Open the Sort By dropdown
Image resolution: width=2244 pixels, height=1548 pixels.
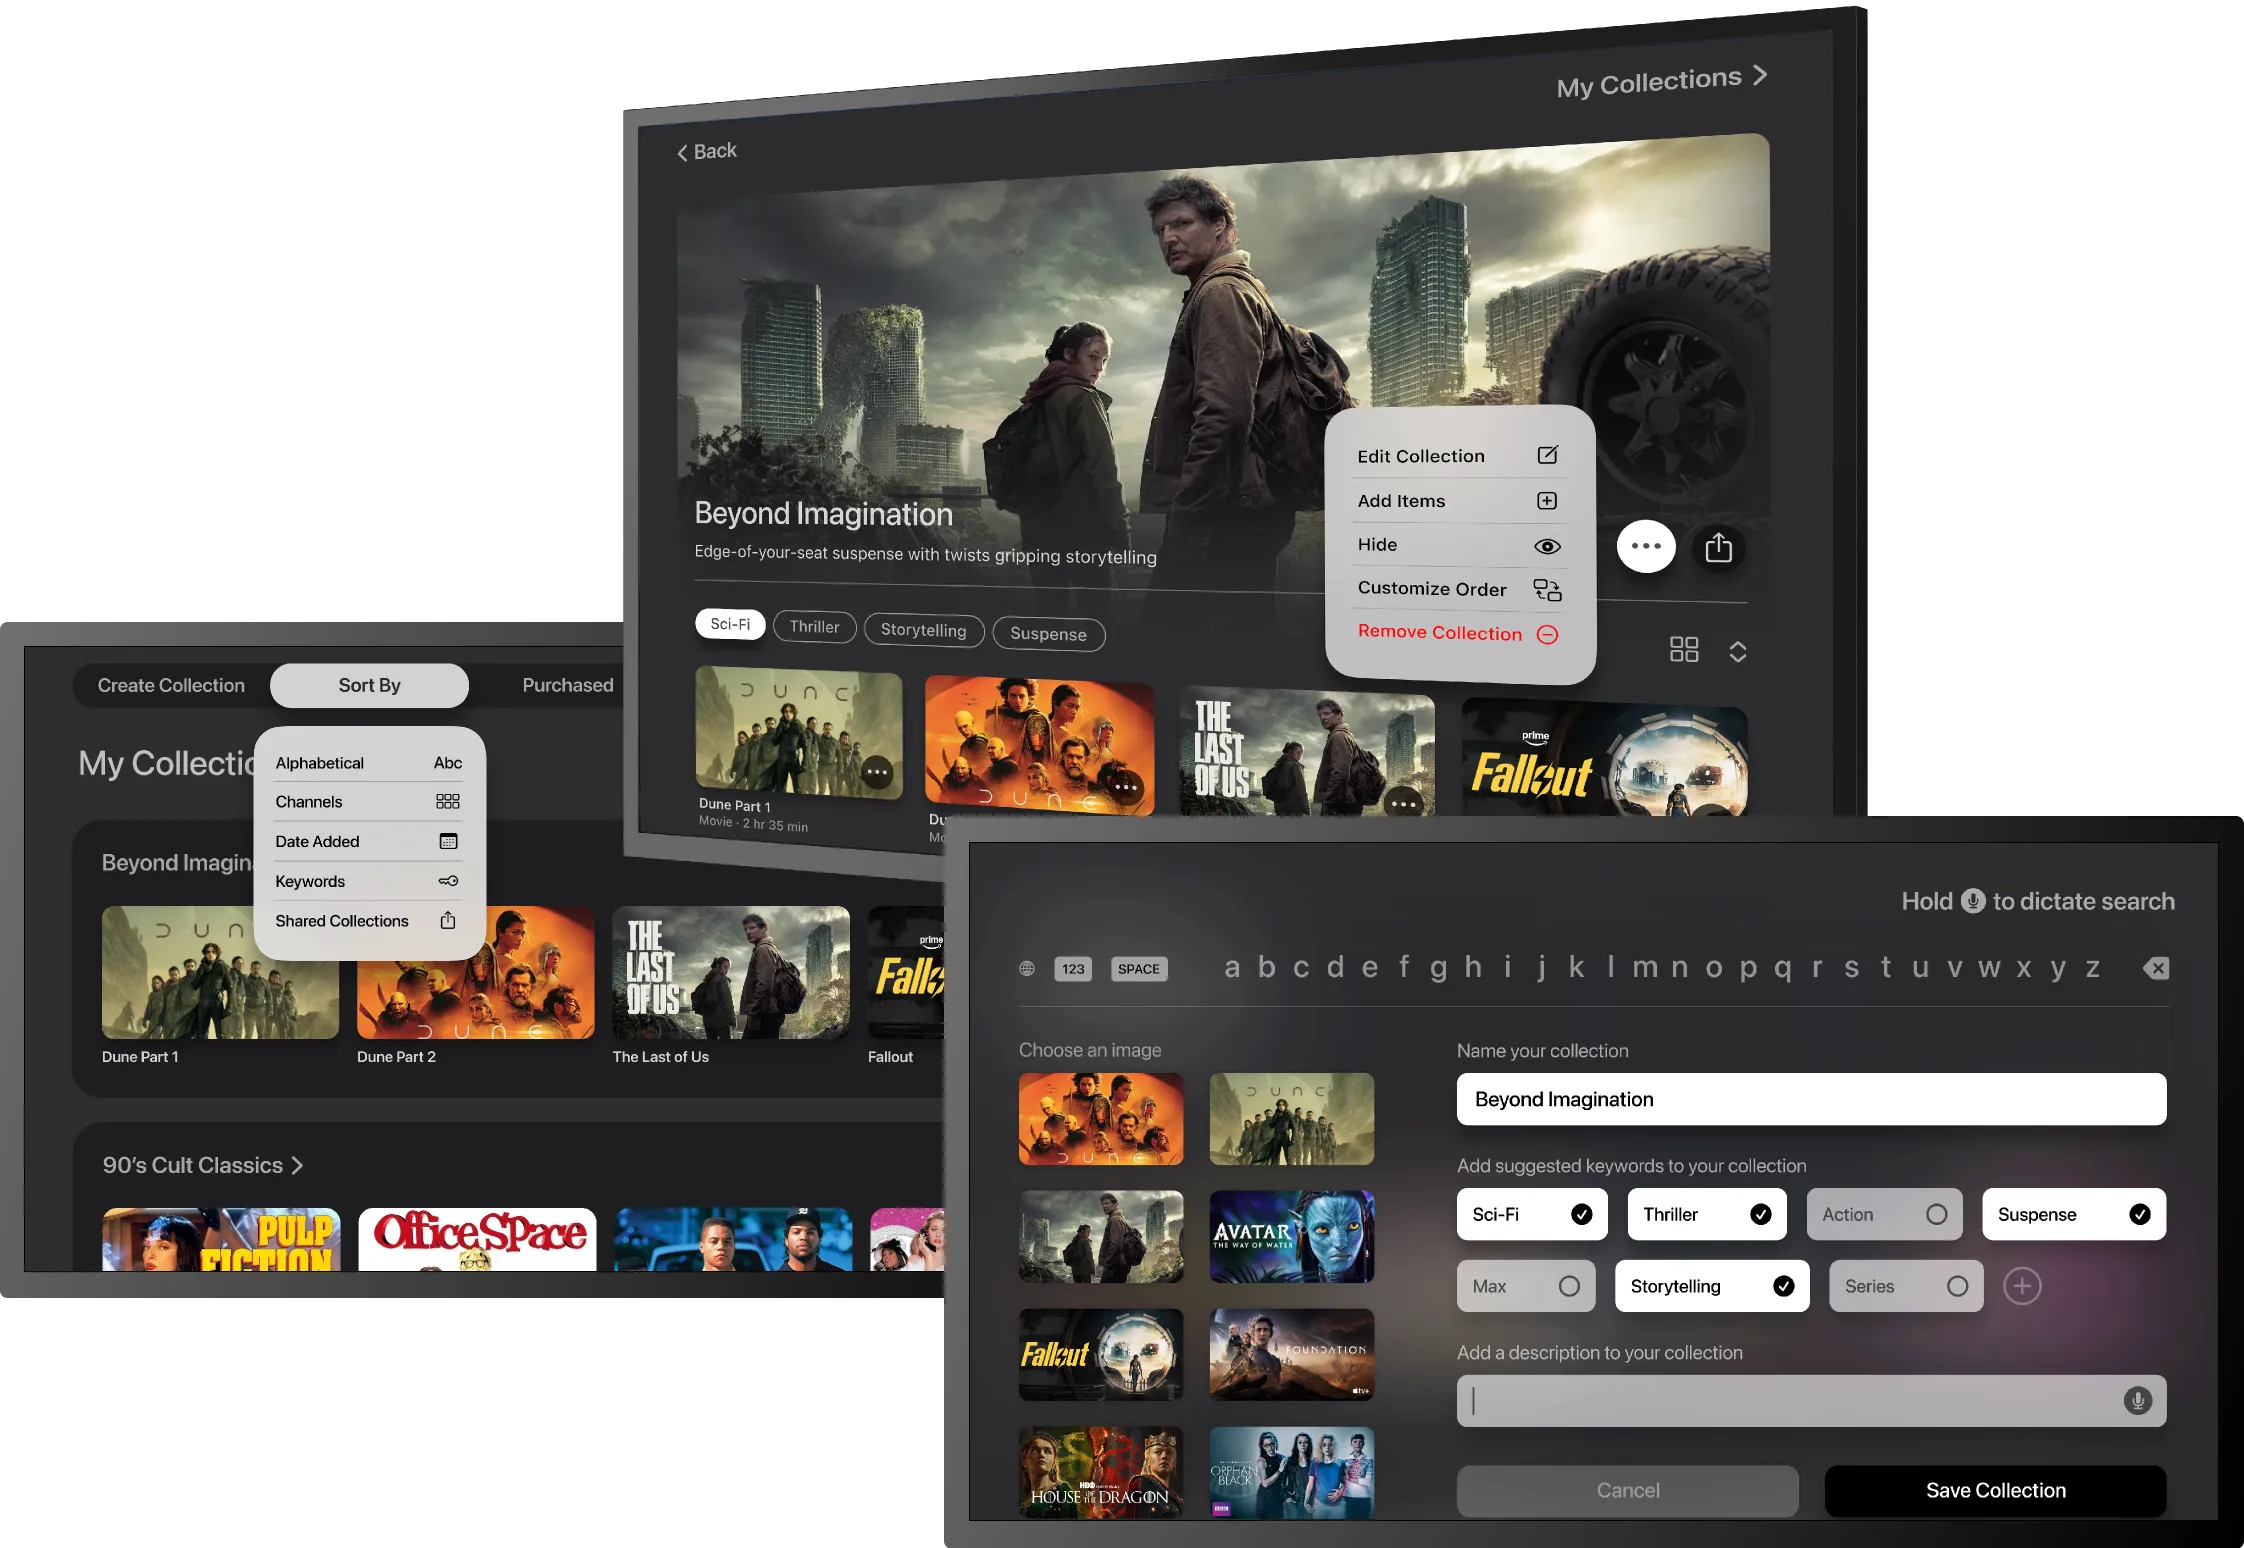(x=369, y=685)
